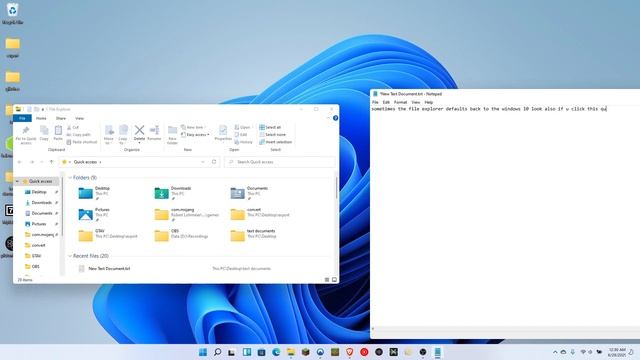This screenshot has width=640, height=360.
Task: Click Cut in the Clipboard group
Action: pos(73,127)
